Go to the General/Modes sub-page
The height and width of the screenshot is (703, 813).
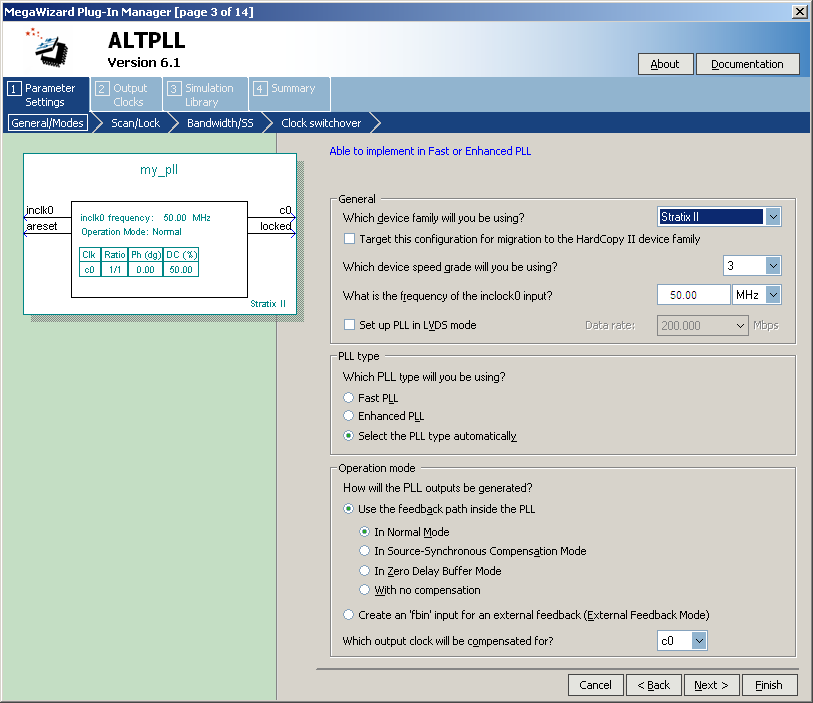click(47, 123)
